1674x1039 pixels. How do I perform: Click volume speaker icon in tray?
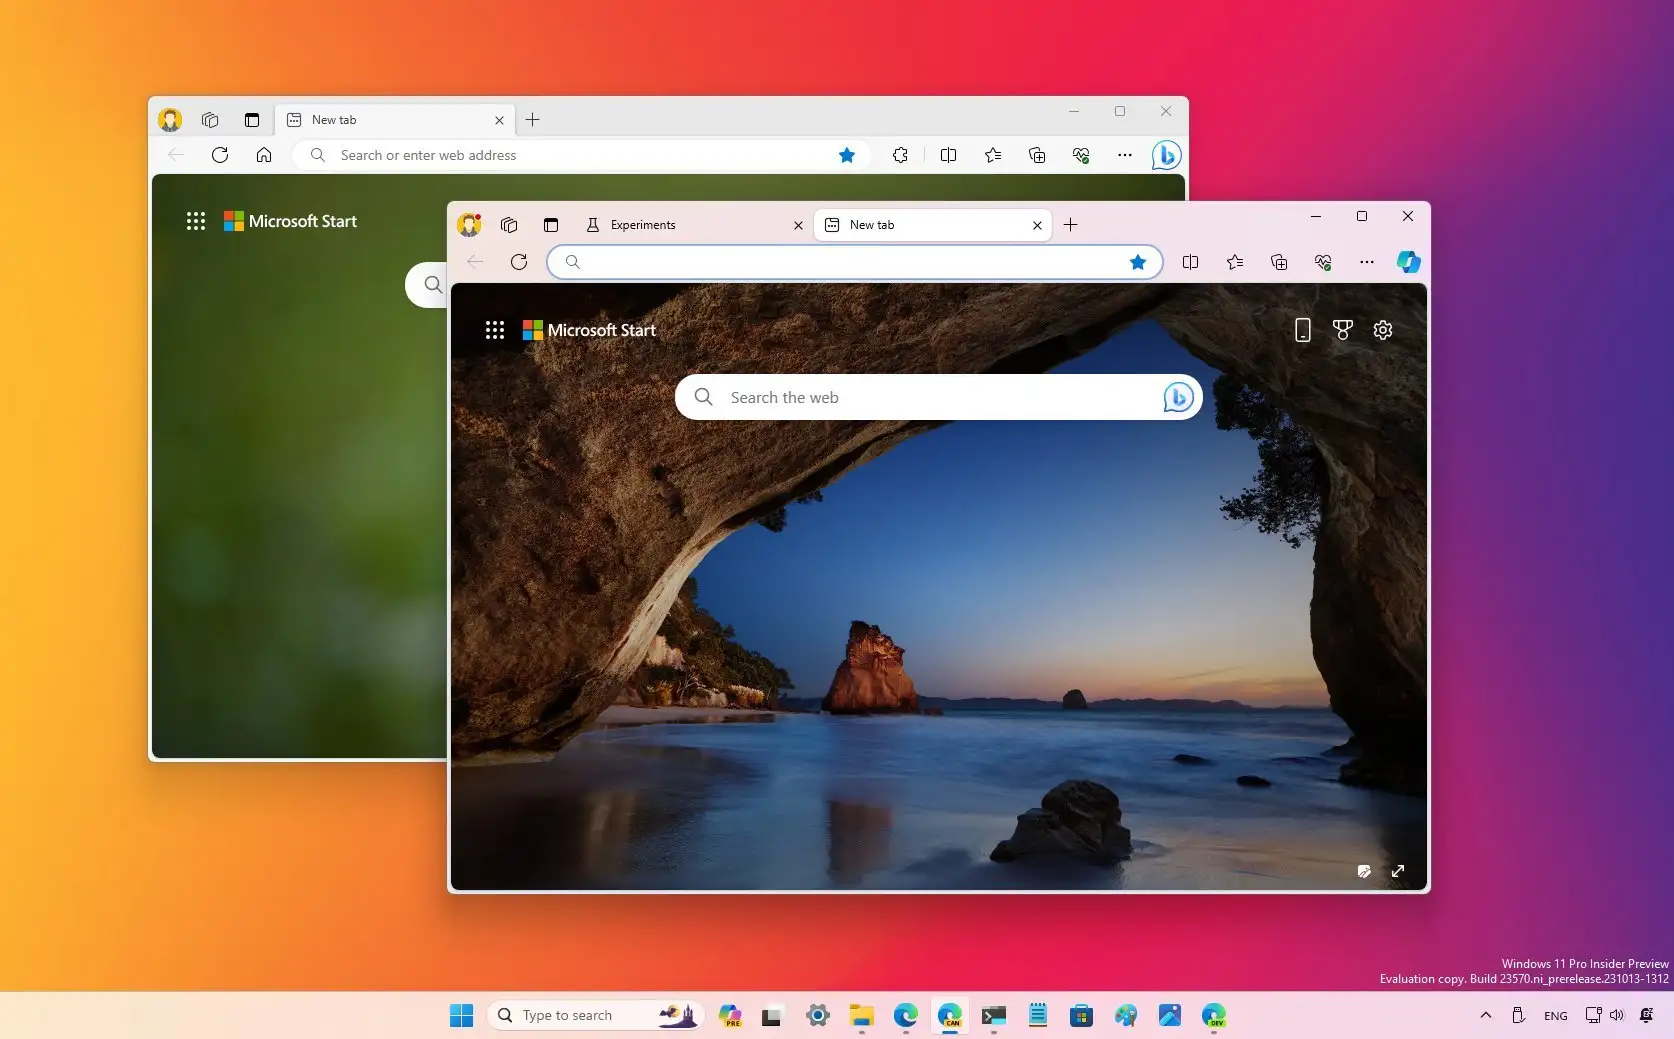pyautogui.click(x=1617, y=1015)
